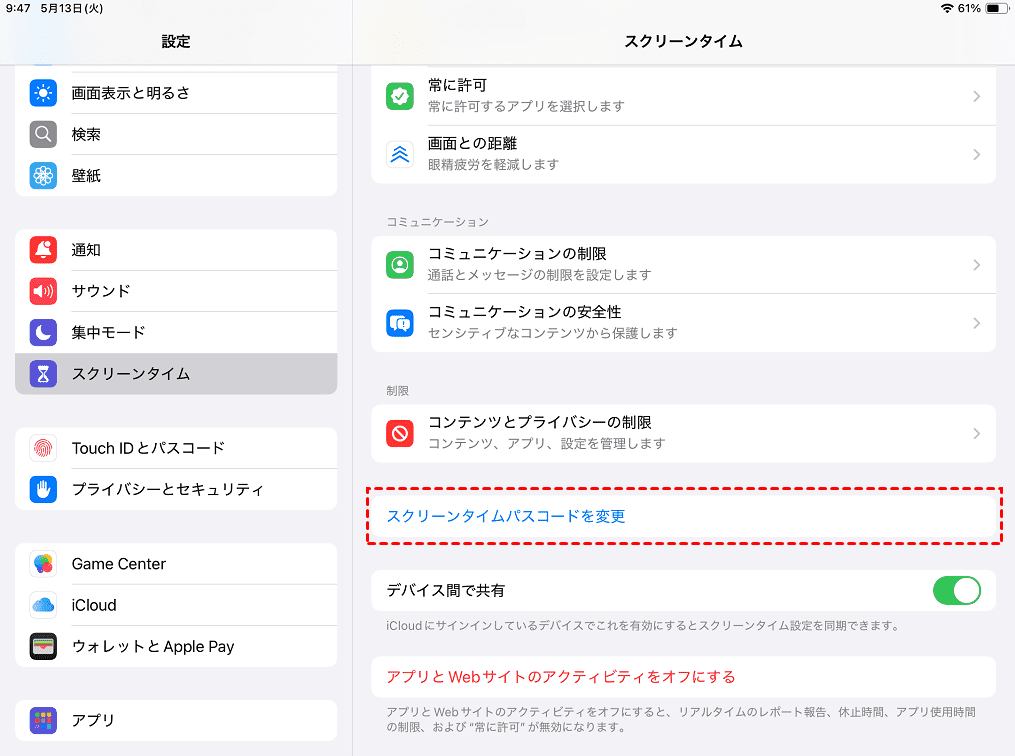Select スクリーンタイム in the sidebar
Image resolution: width=1015 pixels, height=756 pixels.
pos(152,372)
